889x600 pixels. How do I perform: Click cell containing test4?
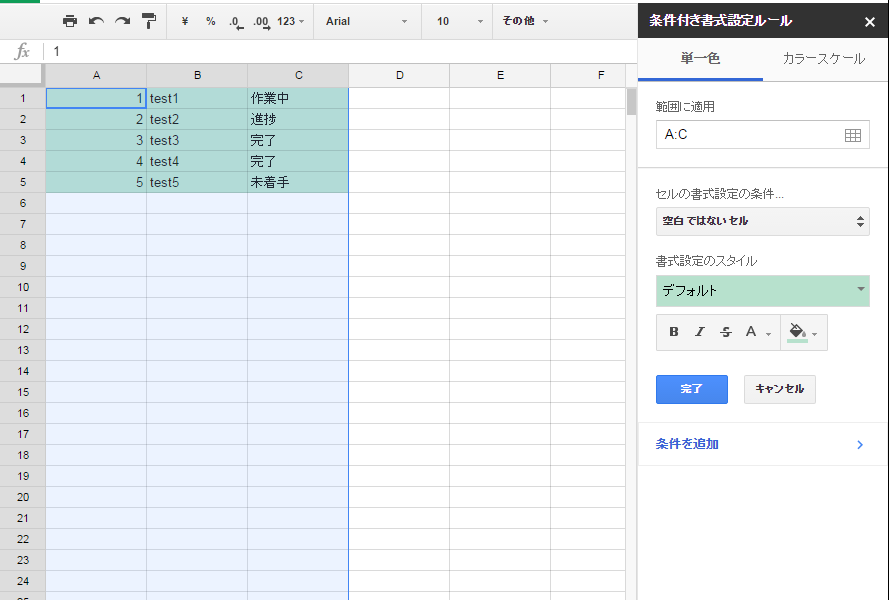[197, 161]
